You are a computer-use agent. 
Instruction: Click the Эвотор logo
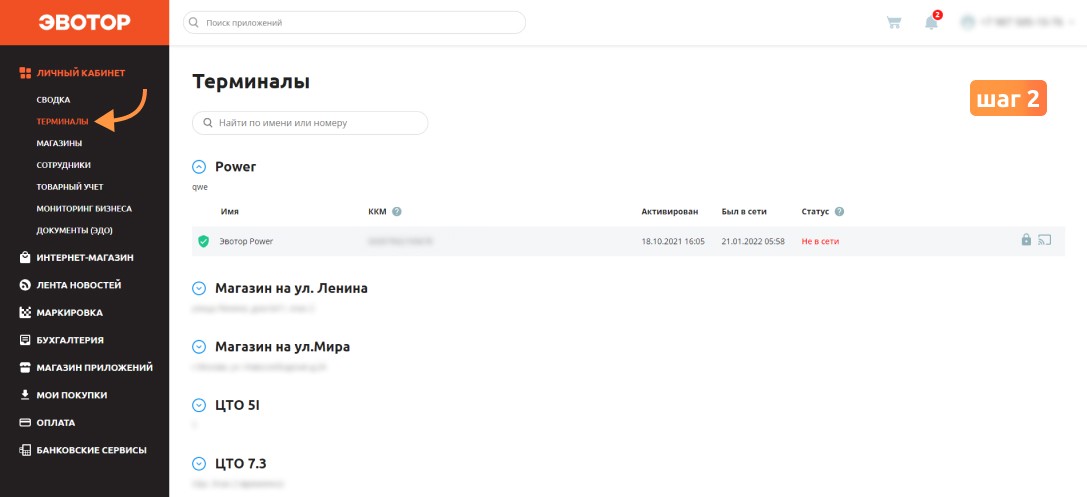(x=85, y=22)
